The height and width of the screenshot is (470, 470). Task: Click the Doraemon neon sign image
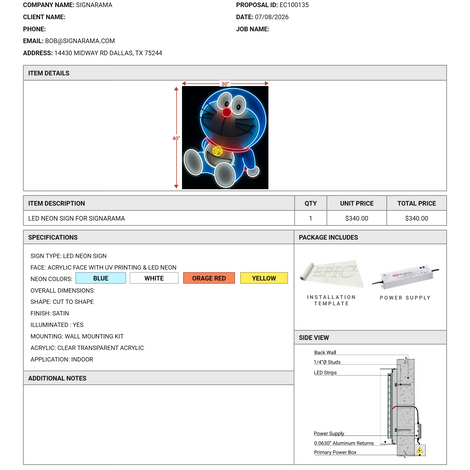coord(225,137)
